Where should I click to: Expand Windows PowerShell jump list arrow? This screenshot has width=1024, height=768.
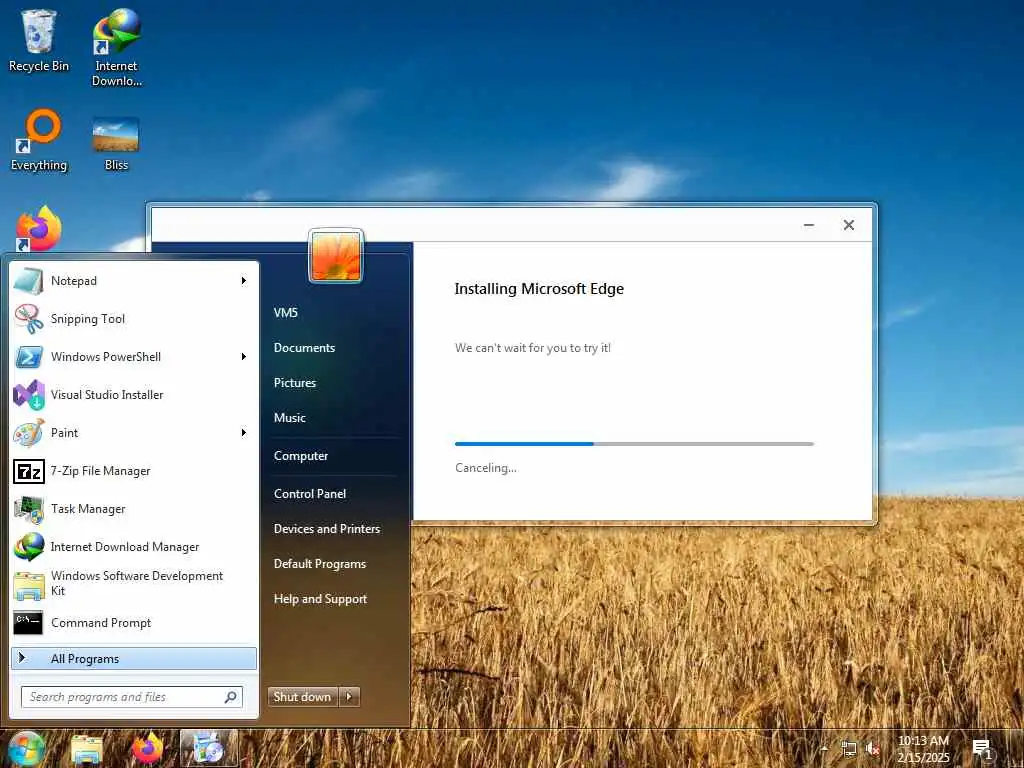coord(244,357)
